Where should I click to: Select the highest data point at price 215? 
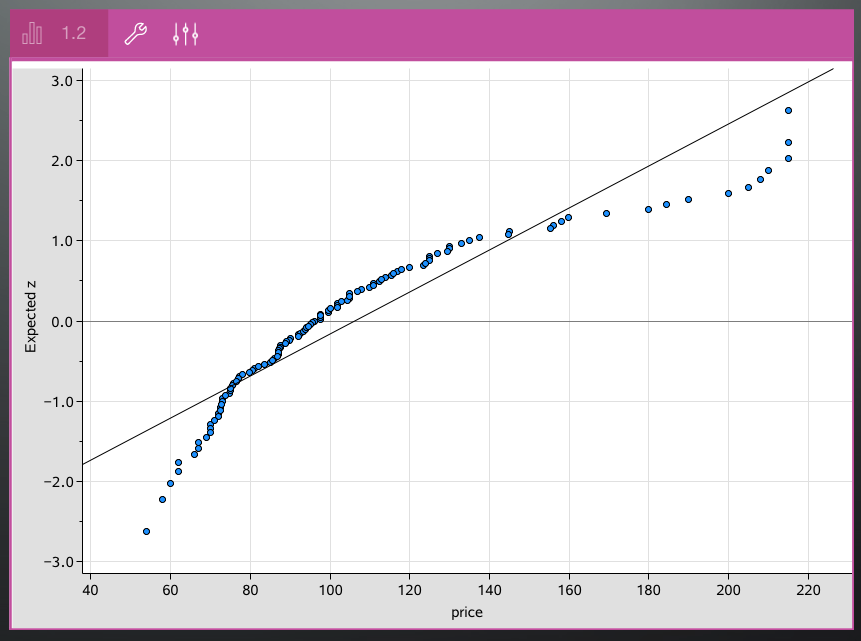click(x=788, y=110)
